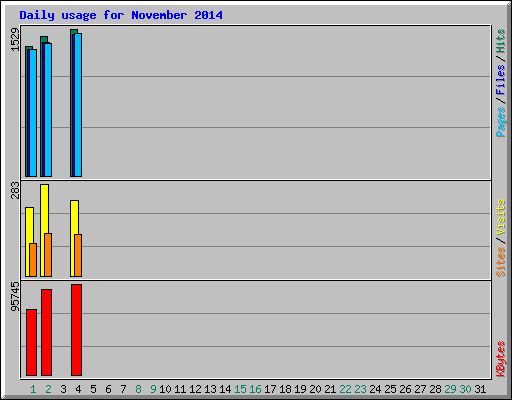Click the yellow Visits legend label
This screenshot has height=400, width=512.
coord(501,217)
